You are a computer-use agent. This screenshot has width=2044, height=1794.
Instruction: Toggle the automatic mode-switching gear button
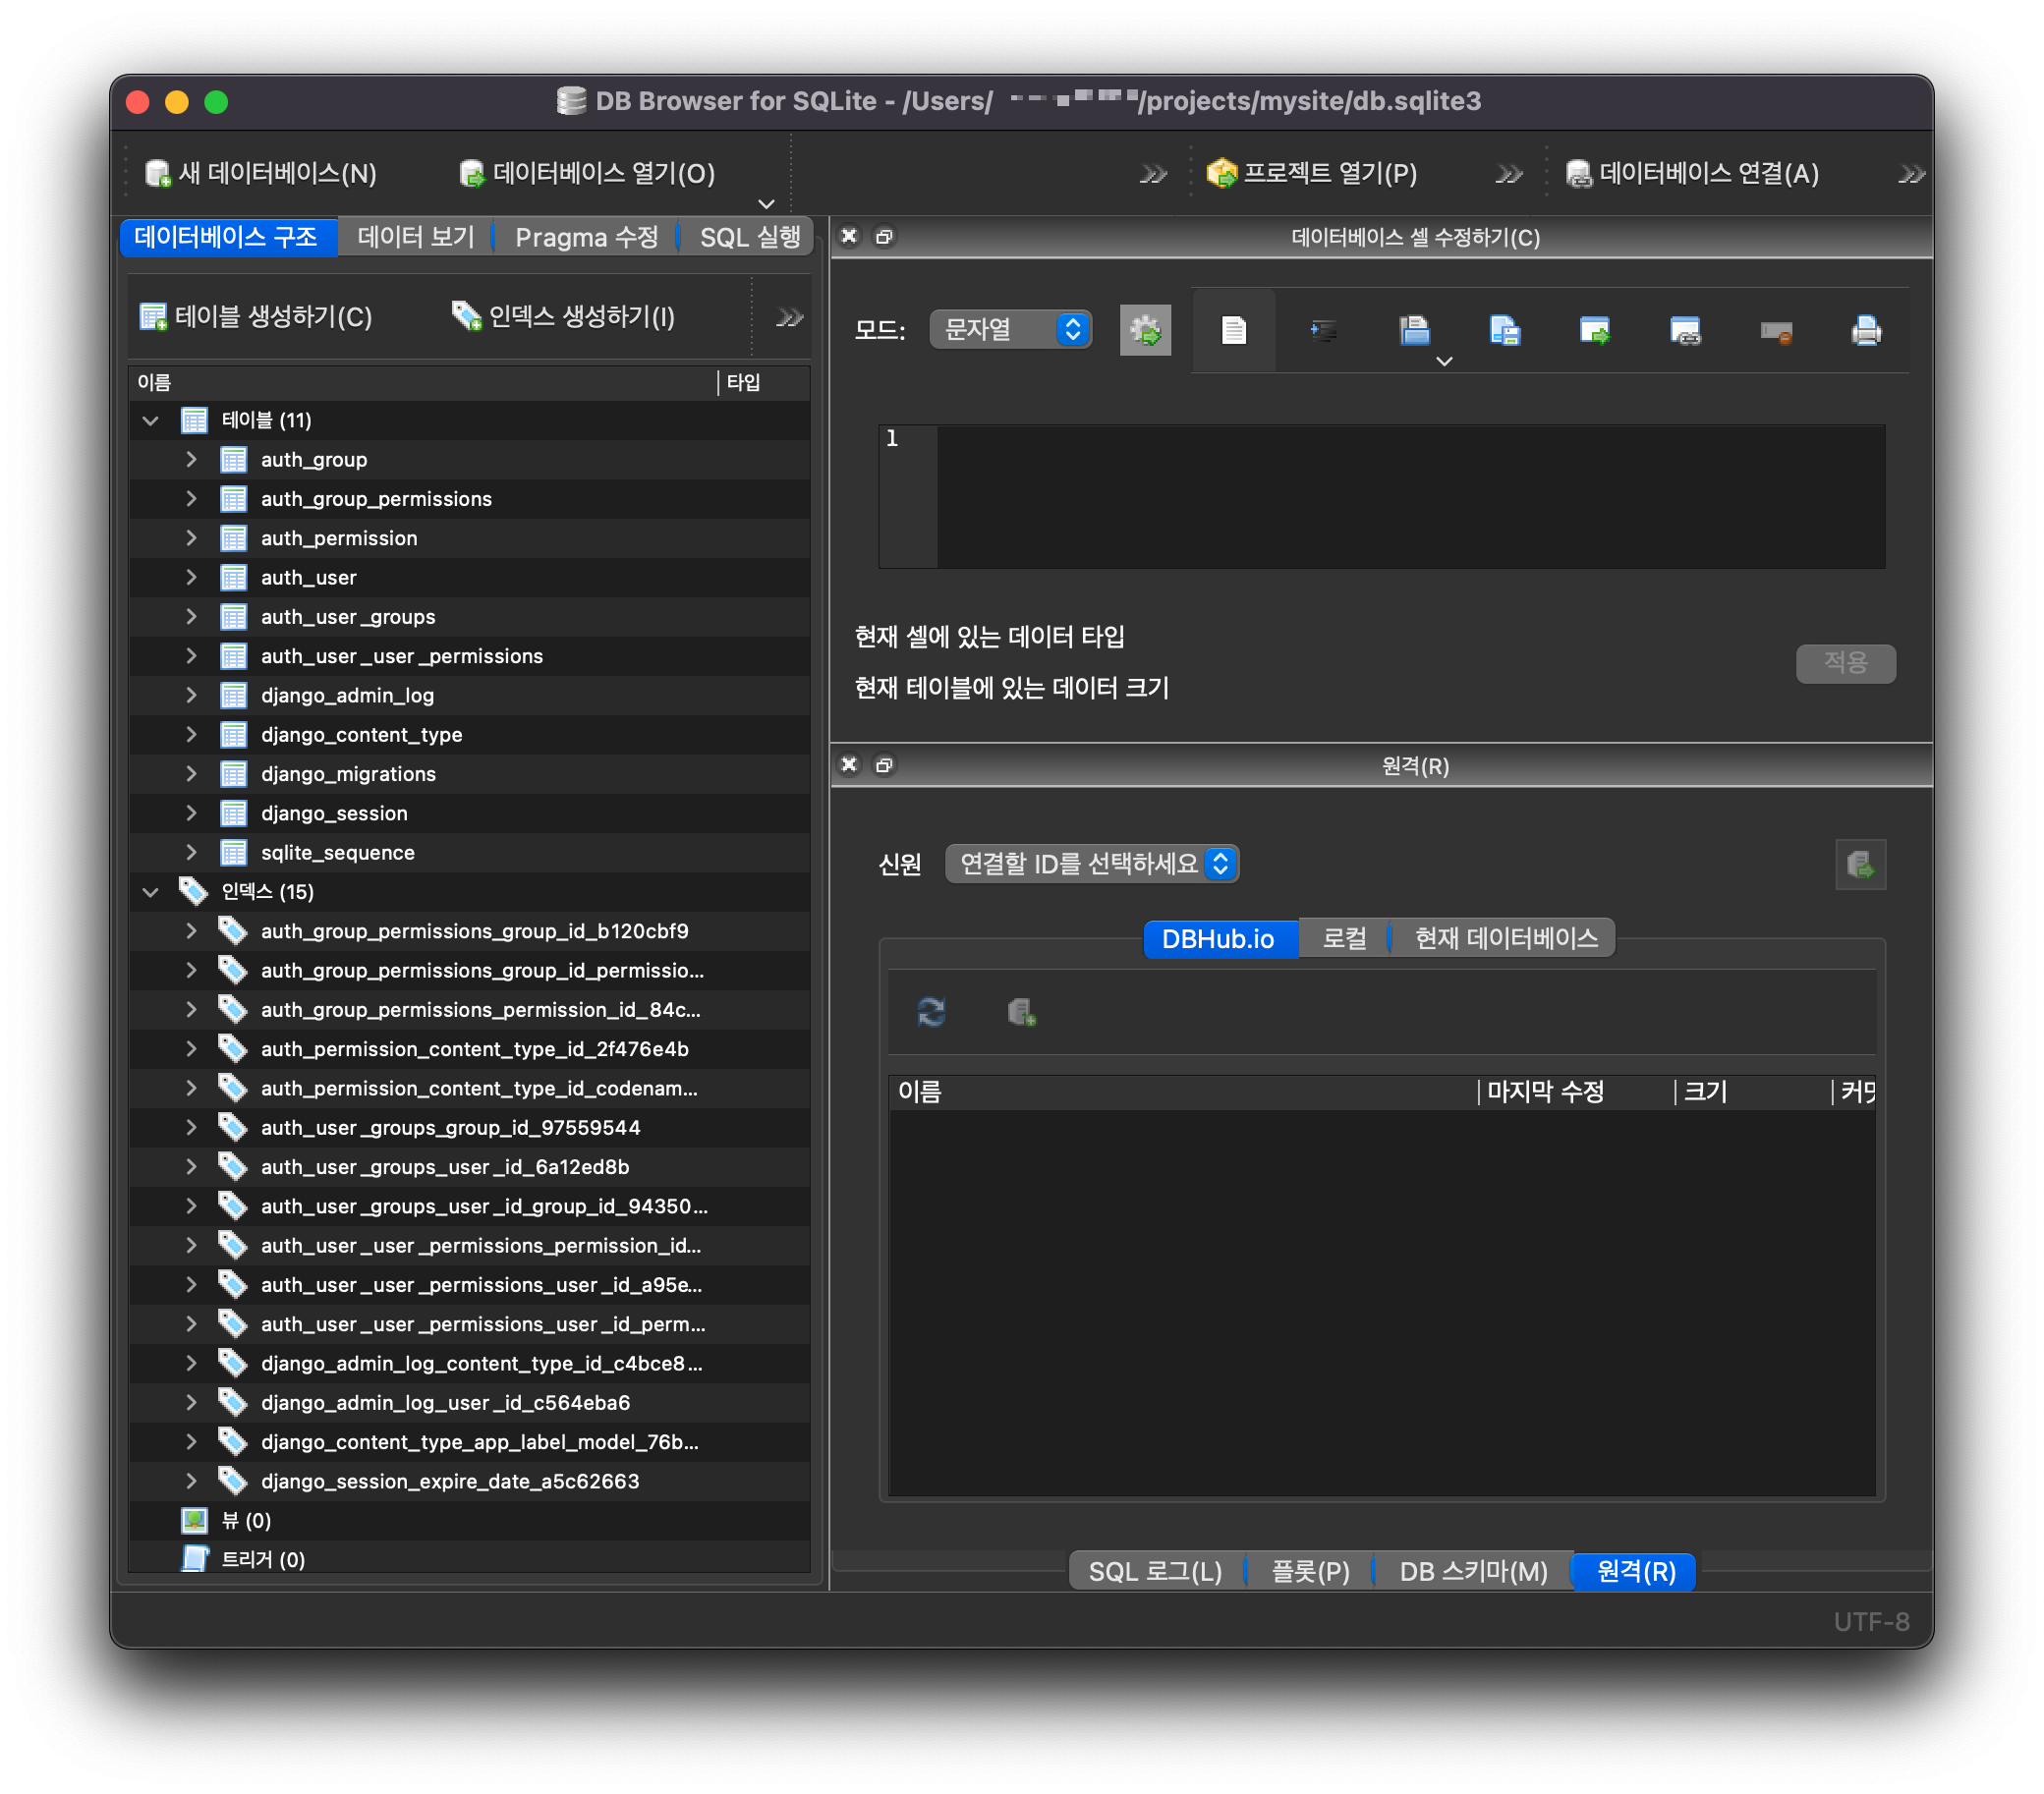[x=1145, y=330]
